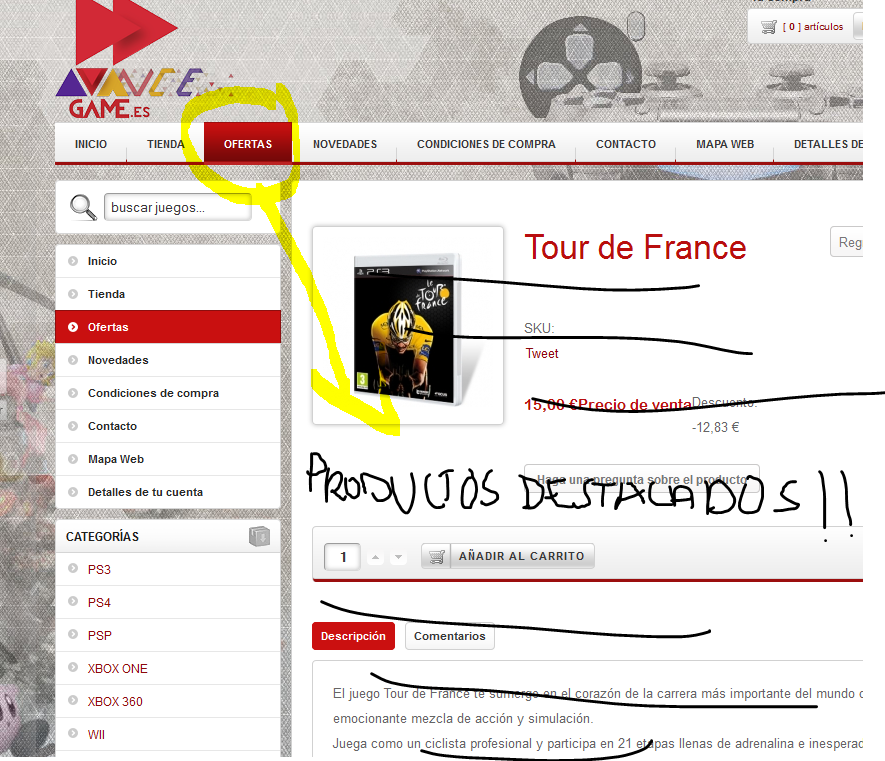Screen dimensions: 885x761
Task: Go to Novedades in the sidebar menu
Action: (x=168, y=360)
